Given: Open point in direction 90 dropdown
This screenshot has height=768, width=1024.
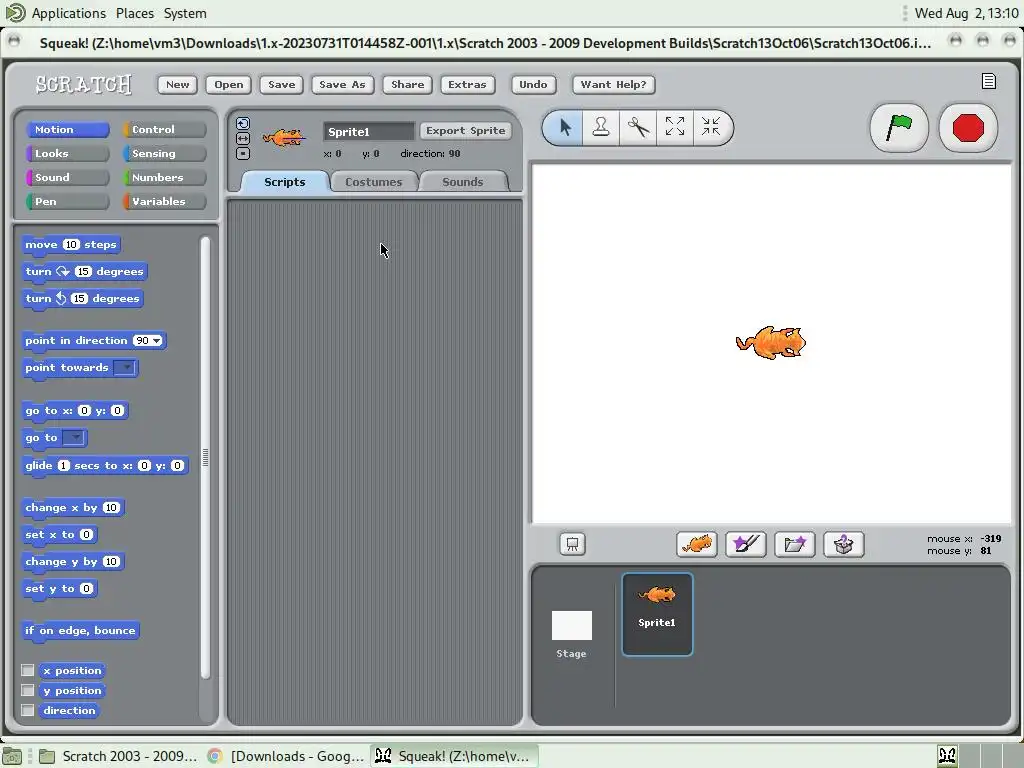Looking at the screenshot, I should click(x=157, y=341).
